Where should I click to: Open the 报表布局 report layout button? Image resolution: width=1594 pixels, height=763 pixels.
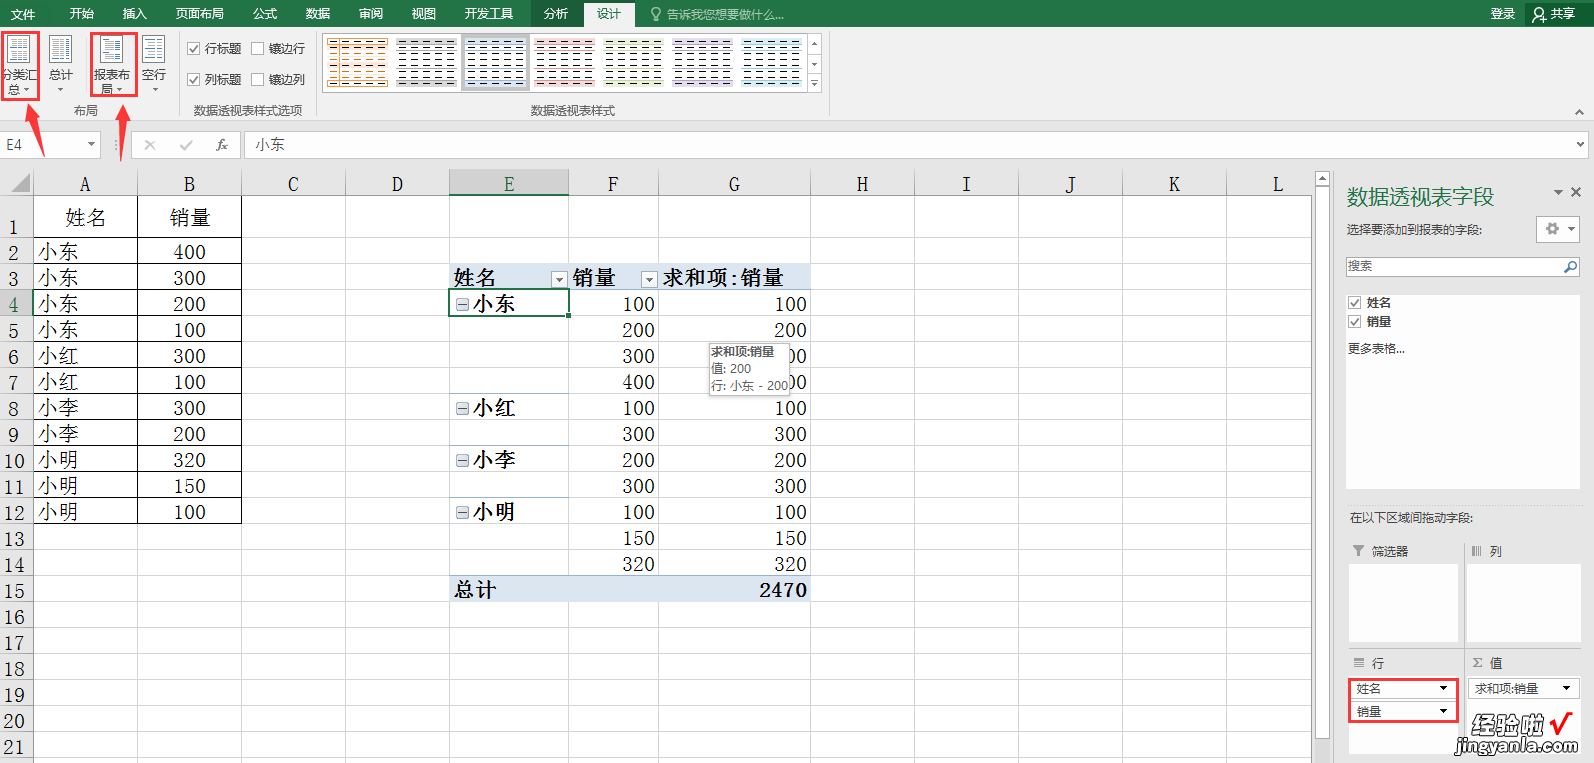point(112,65)
